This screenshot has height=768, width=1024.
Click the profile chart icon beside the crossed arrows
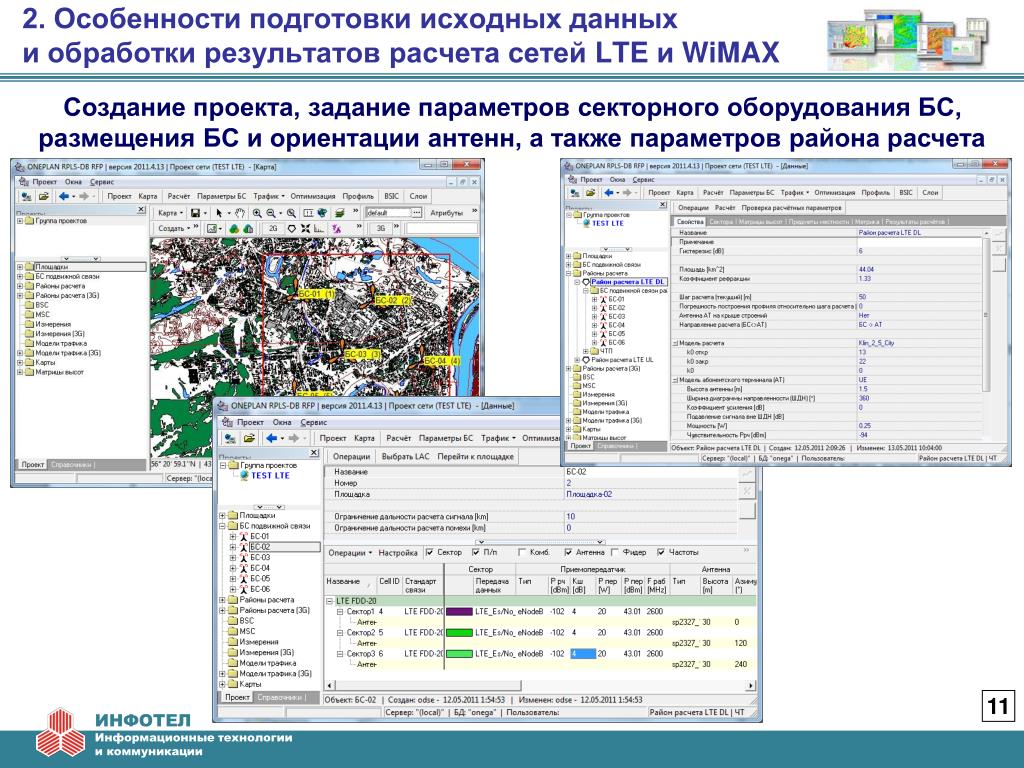319,229
